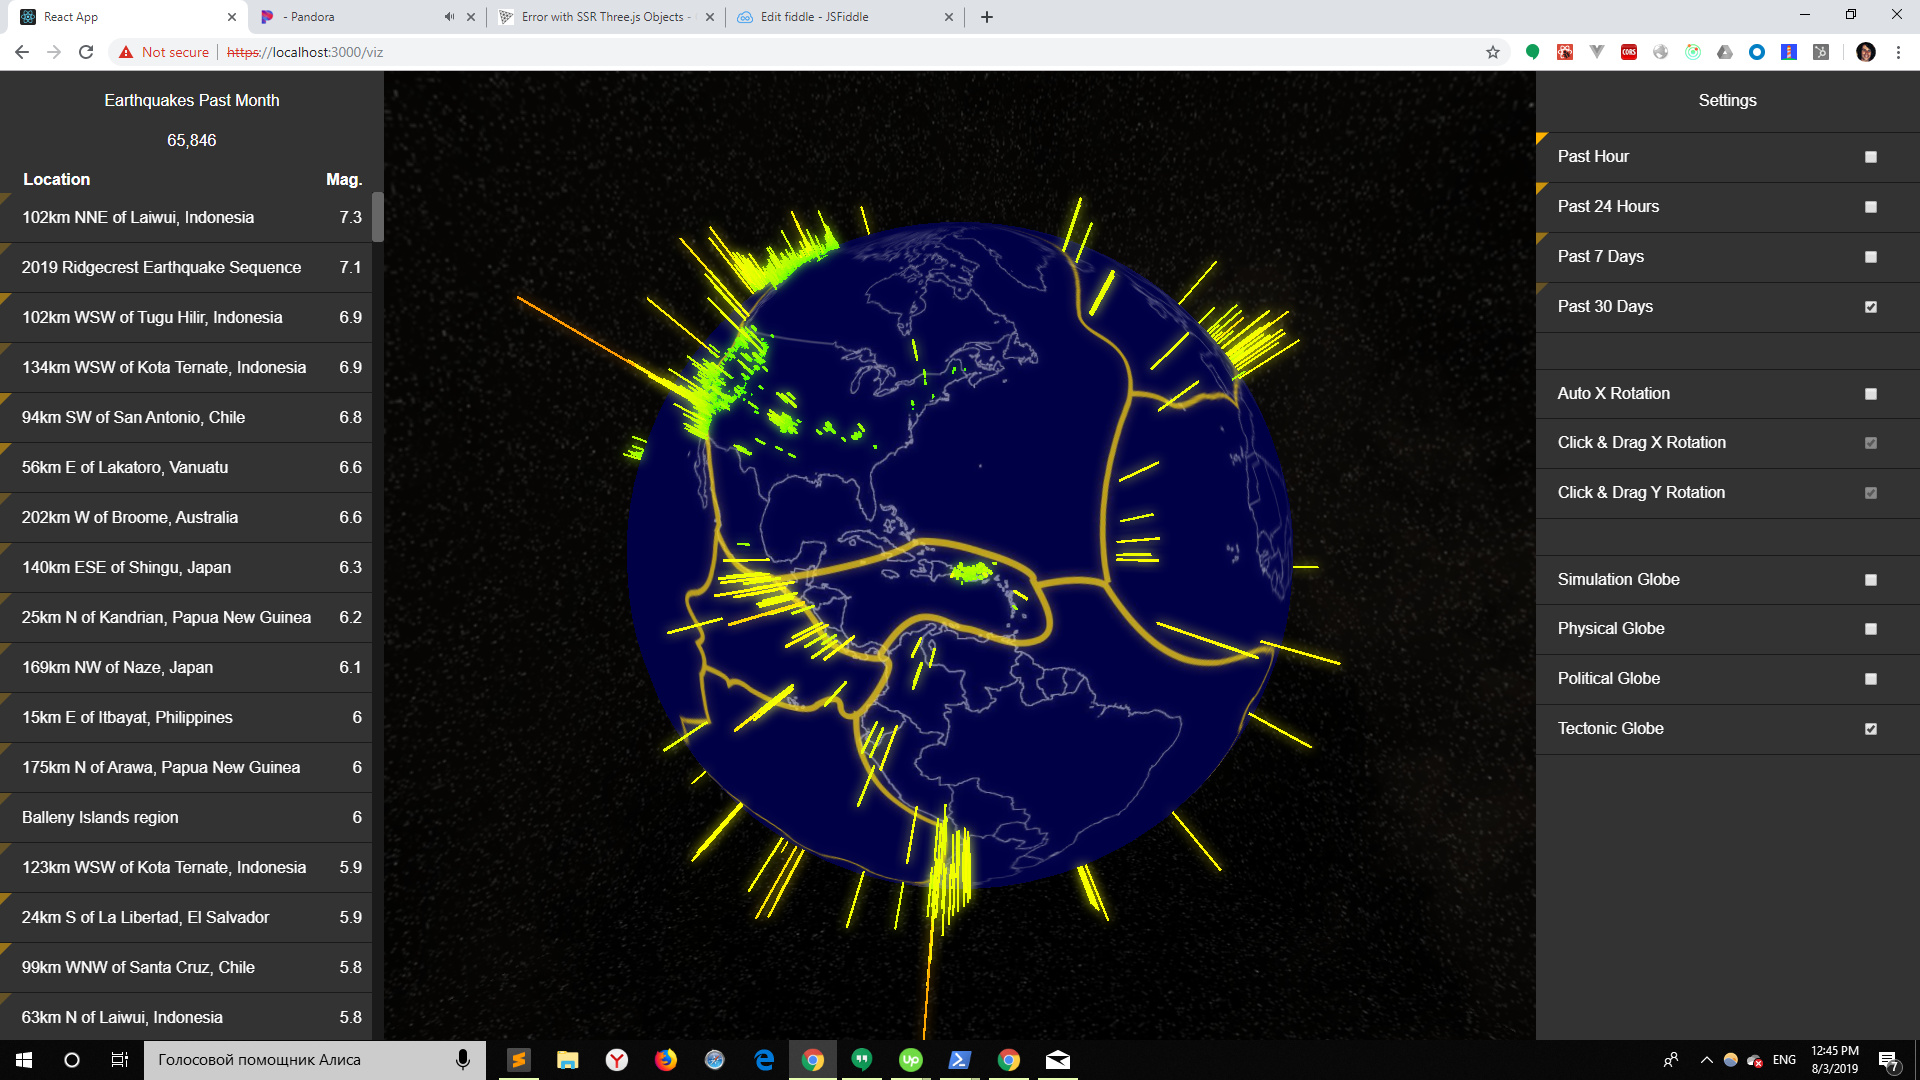Uncheck the Tectonic Globe option
The width and height of the screenshot is (1920, 1080).
(1870, 729)
